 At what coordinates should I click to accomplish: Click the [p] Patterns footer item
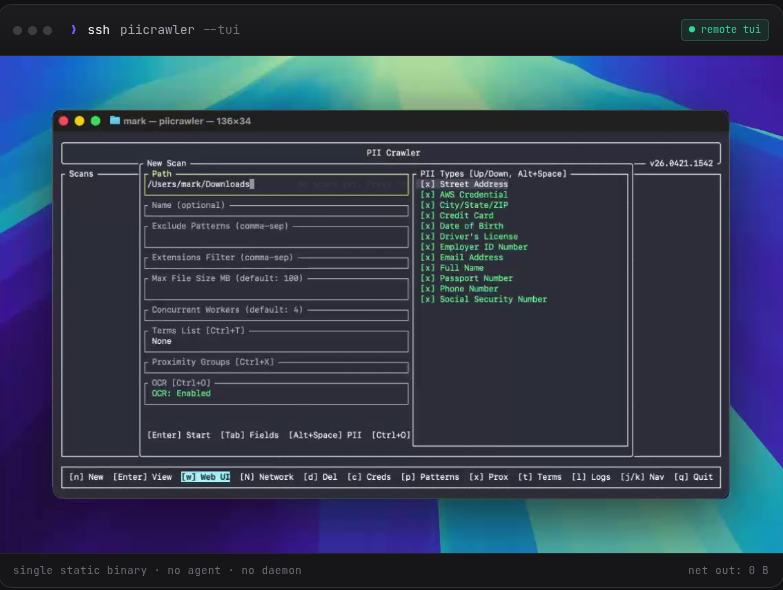point(430,477)
